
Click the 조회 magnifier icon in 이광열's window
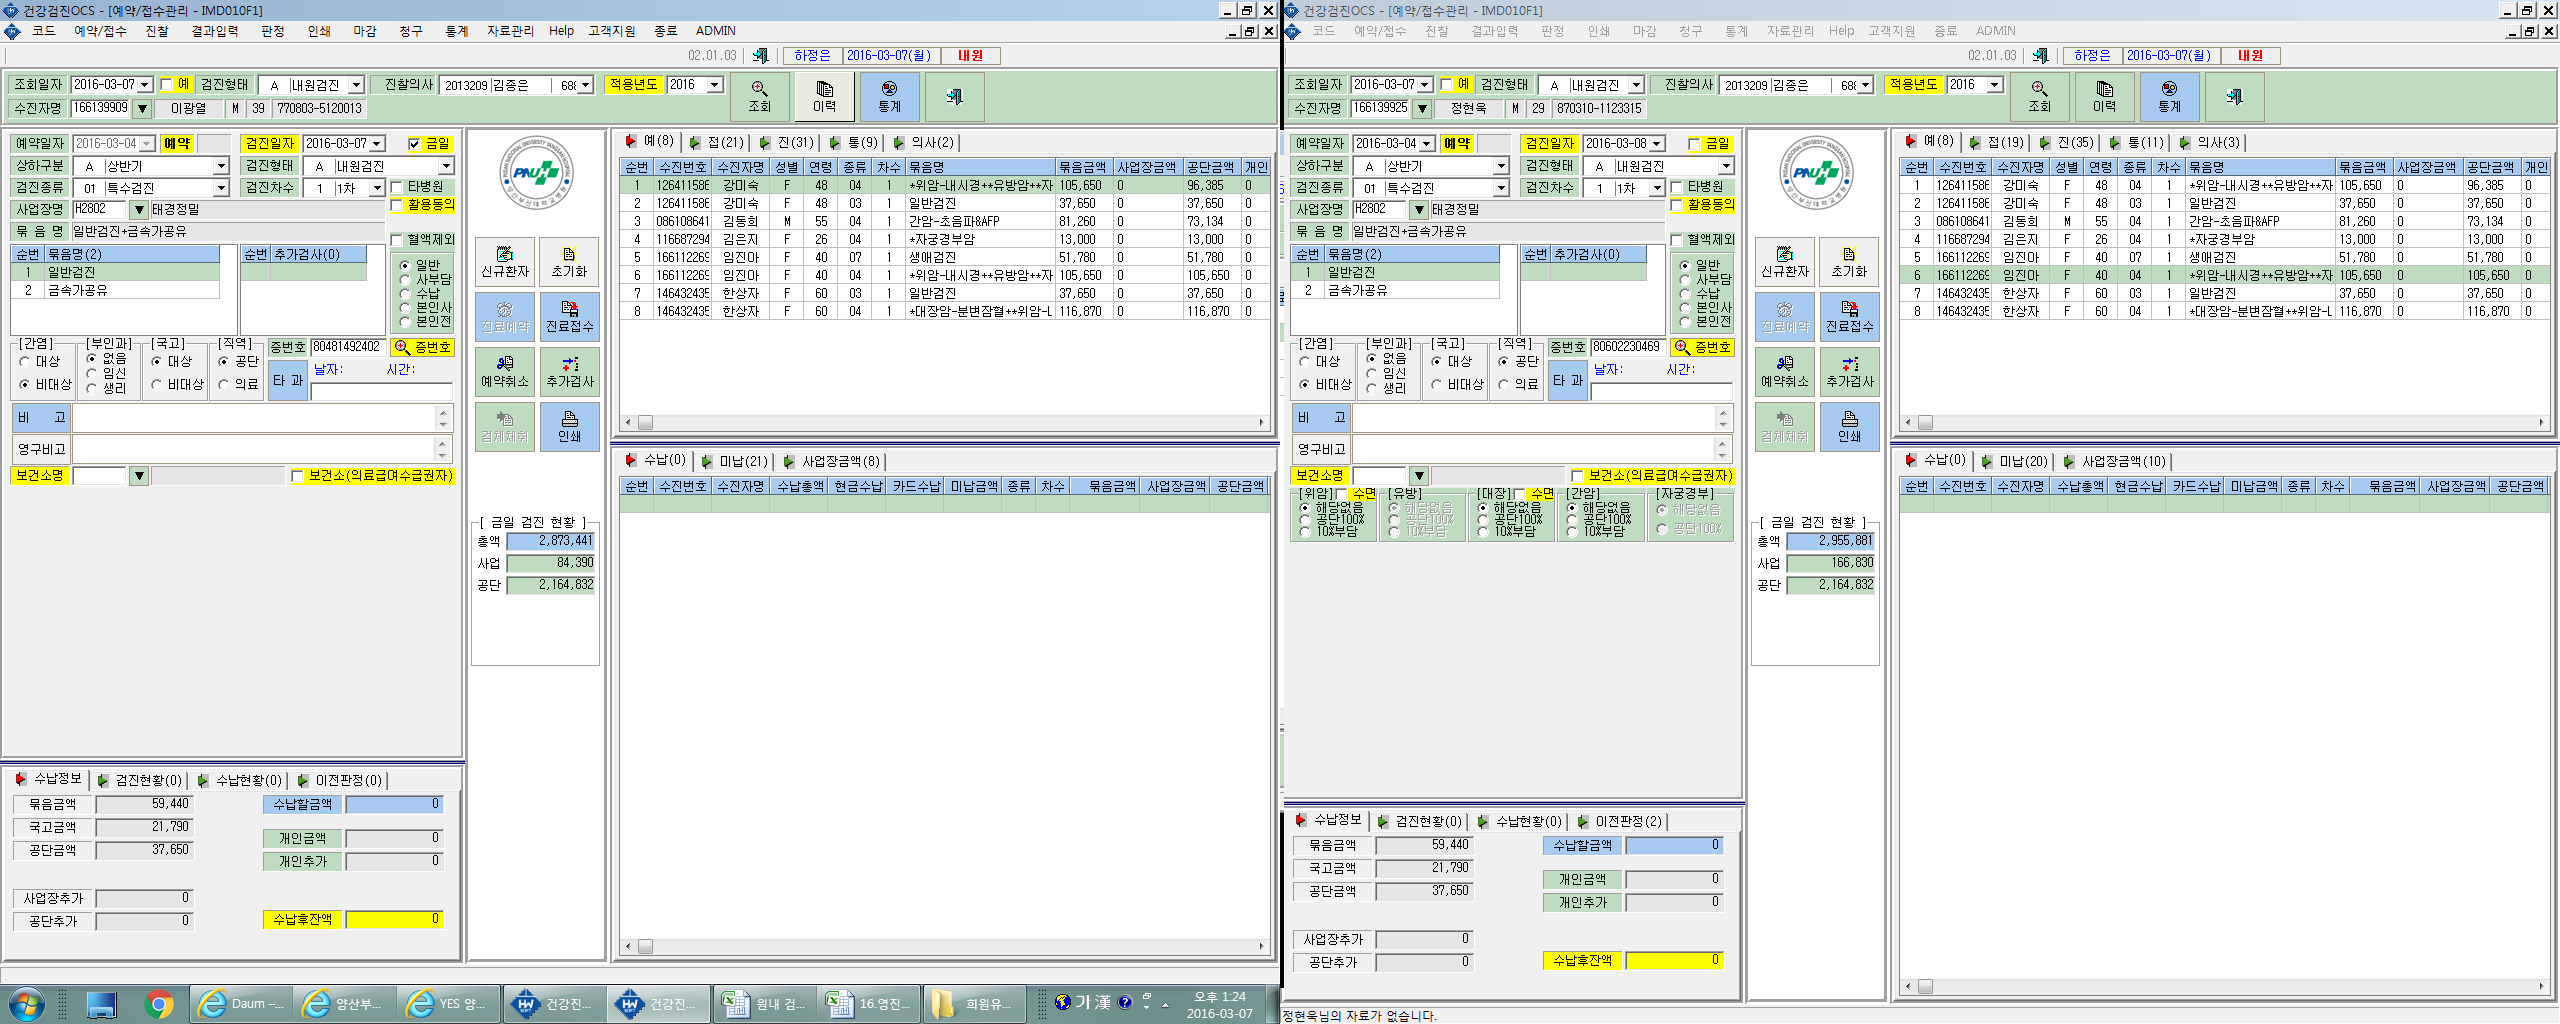[759, 96]
